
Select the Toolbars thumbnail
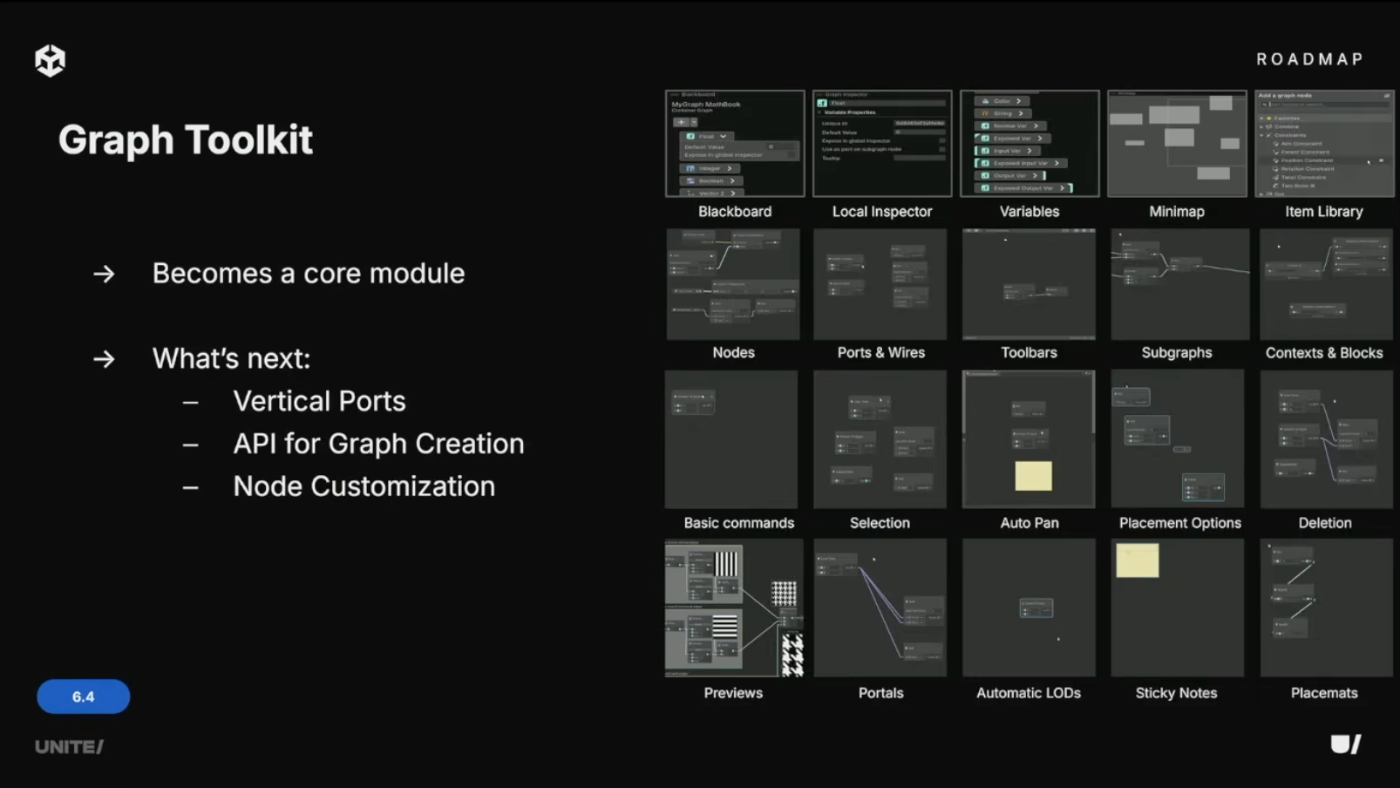[x=1029, y=284]
